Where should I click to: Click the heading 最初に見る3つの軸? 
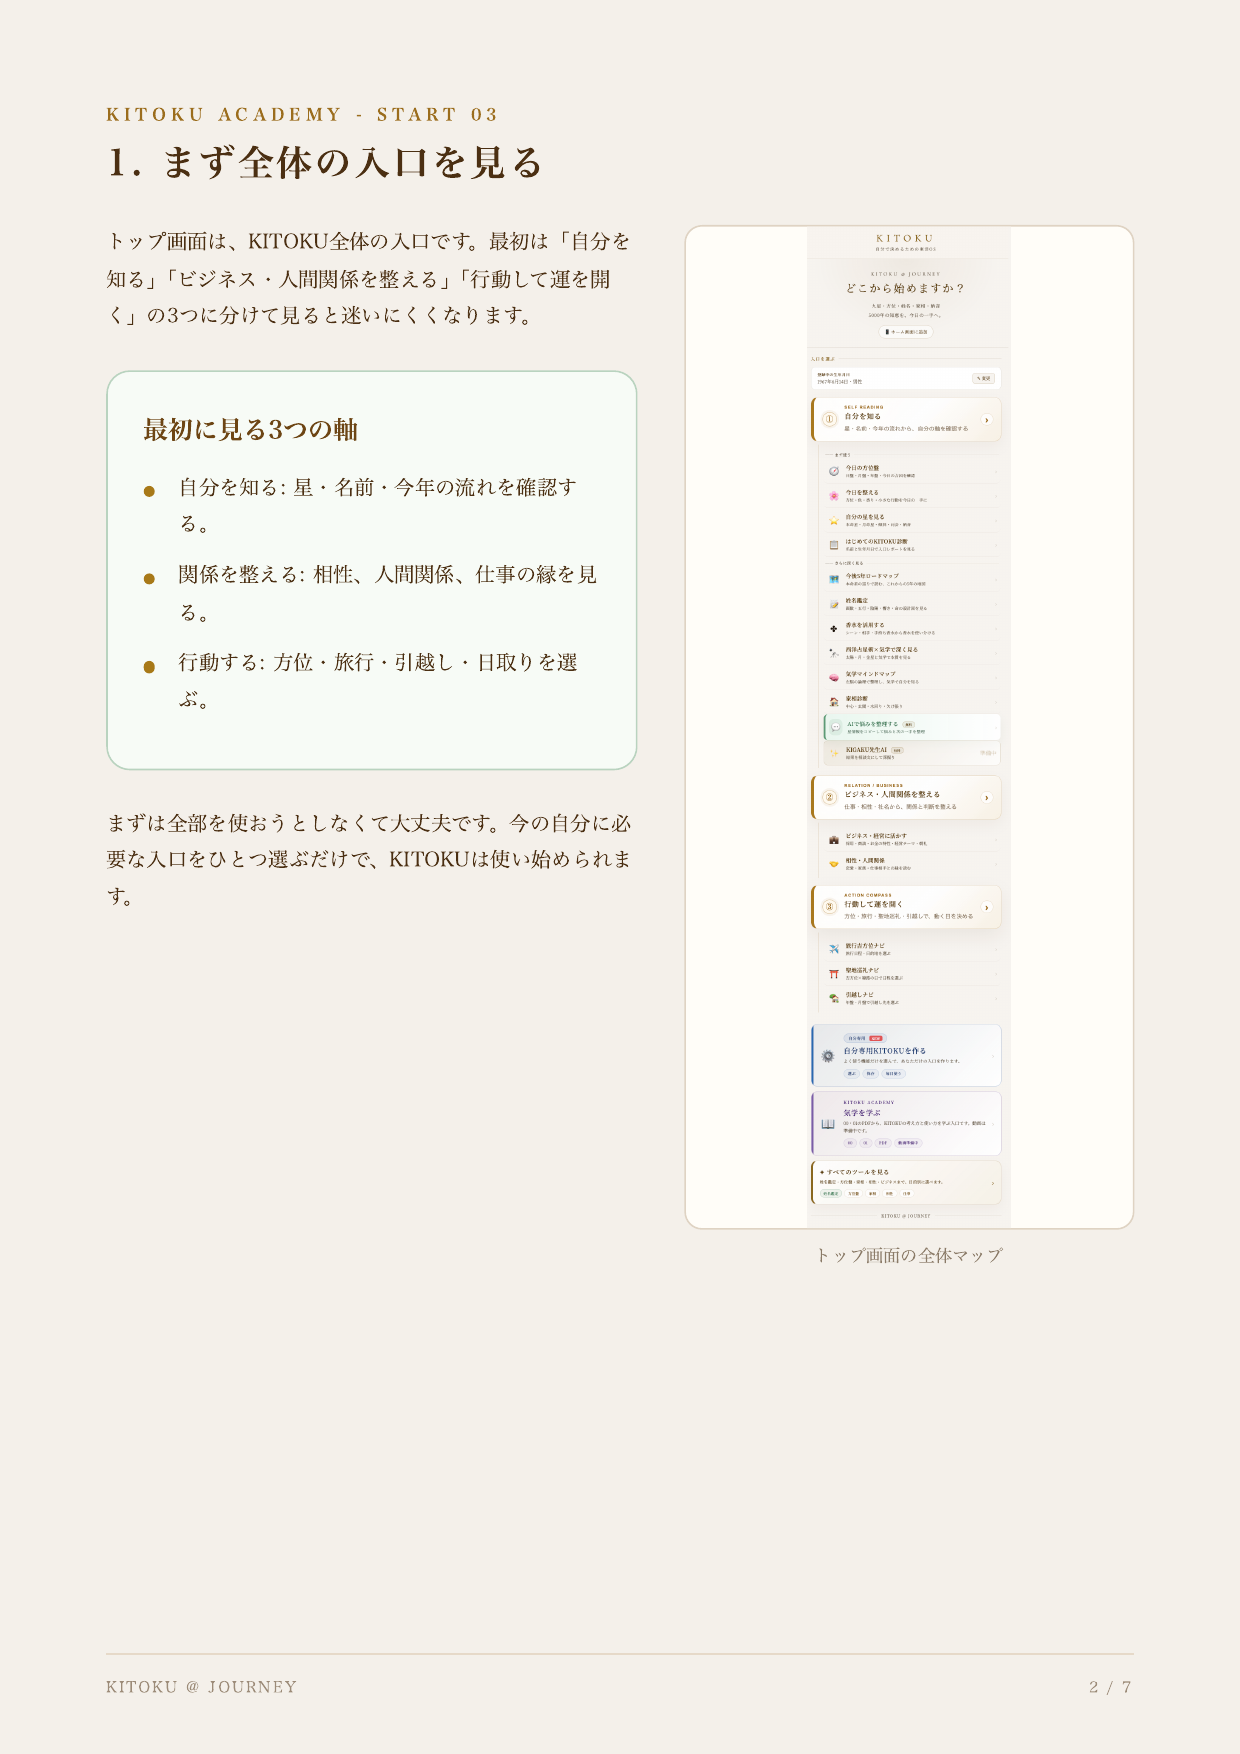251,430
